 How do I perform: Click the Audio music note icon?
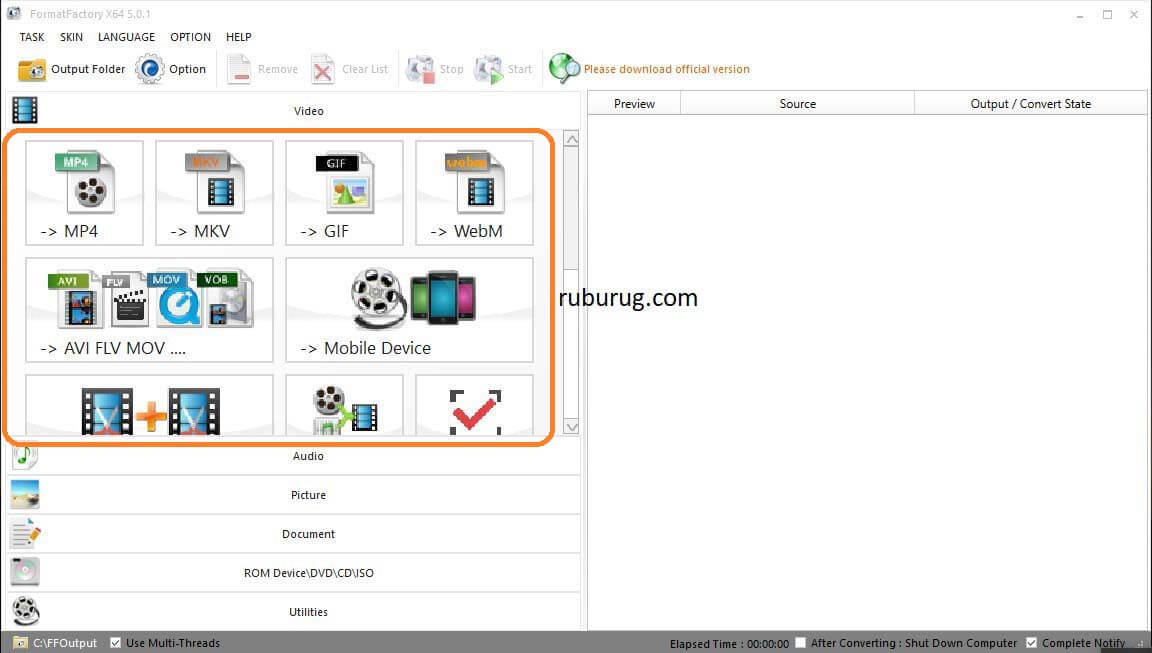[x=25, y=456]
